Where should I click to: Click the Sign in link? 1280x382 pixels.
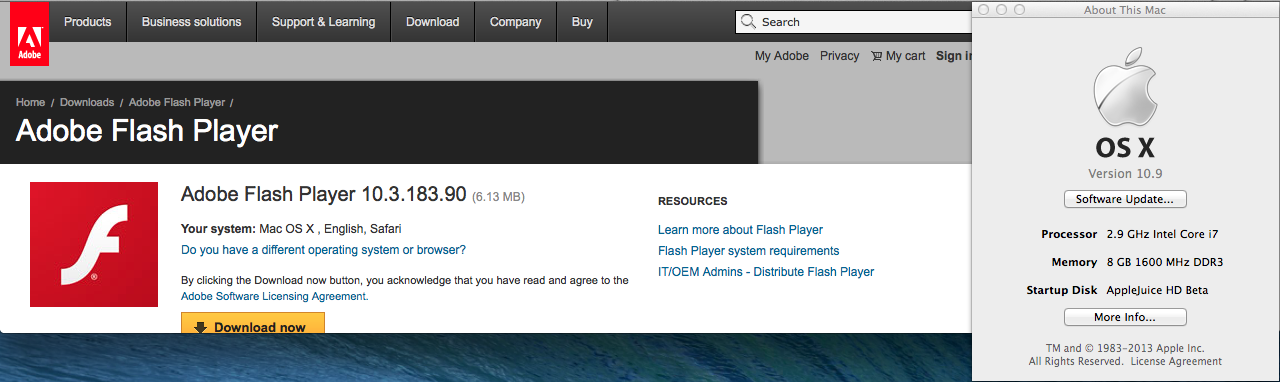click(x=954, y=56)
